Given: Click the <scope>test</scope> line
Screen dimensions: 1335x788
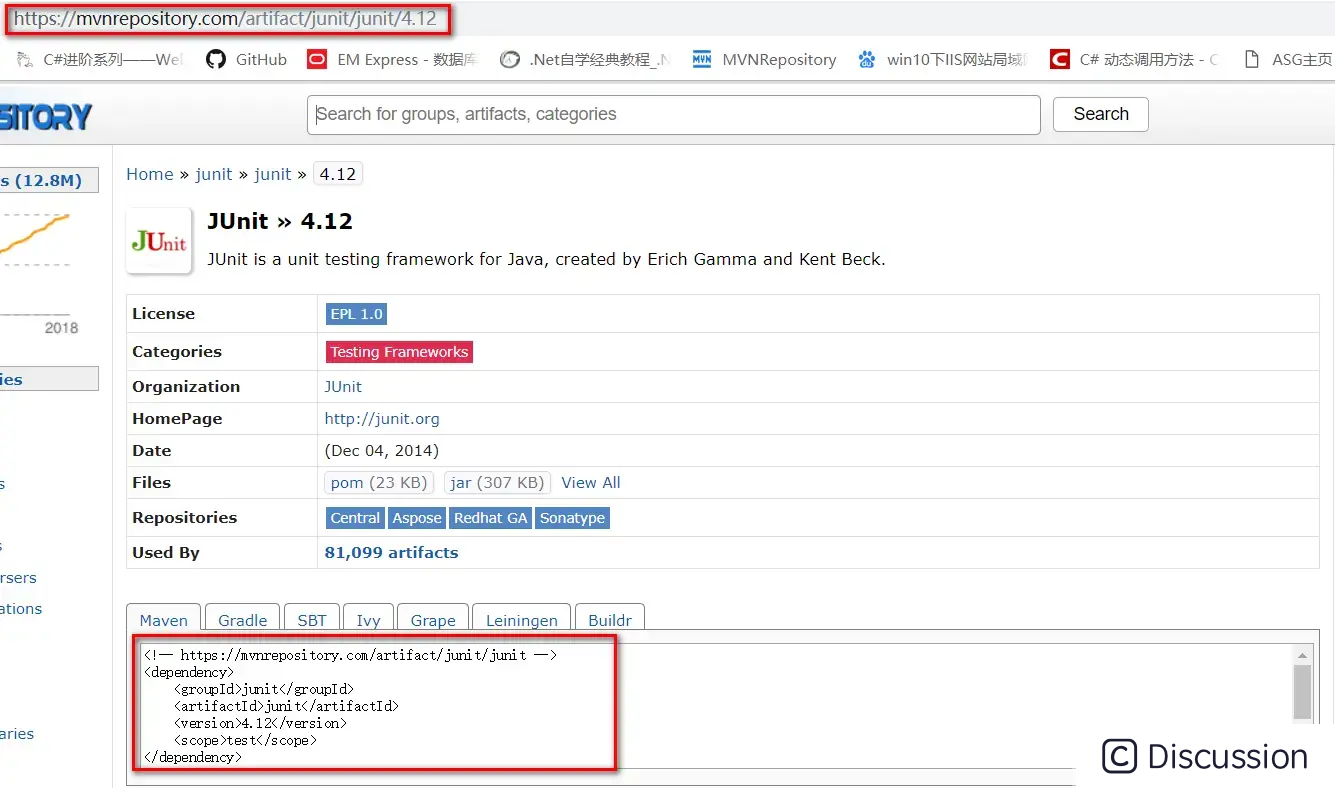Looking at the screenshot, I should 245,740.
